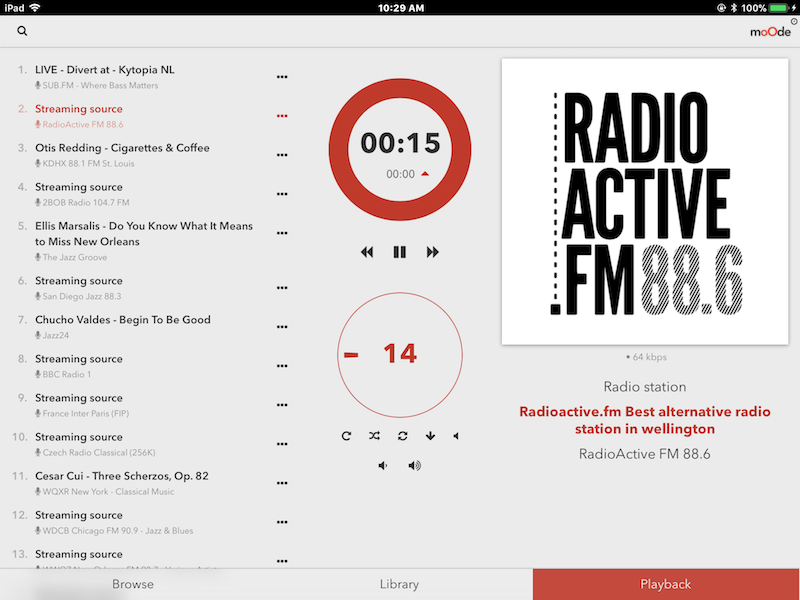Select the San Diego Jazz 88.3 station

pos(78,296)
